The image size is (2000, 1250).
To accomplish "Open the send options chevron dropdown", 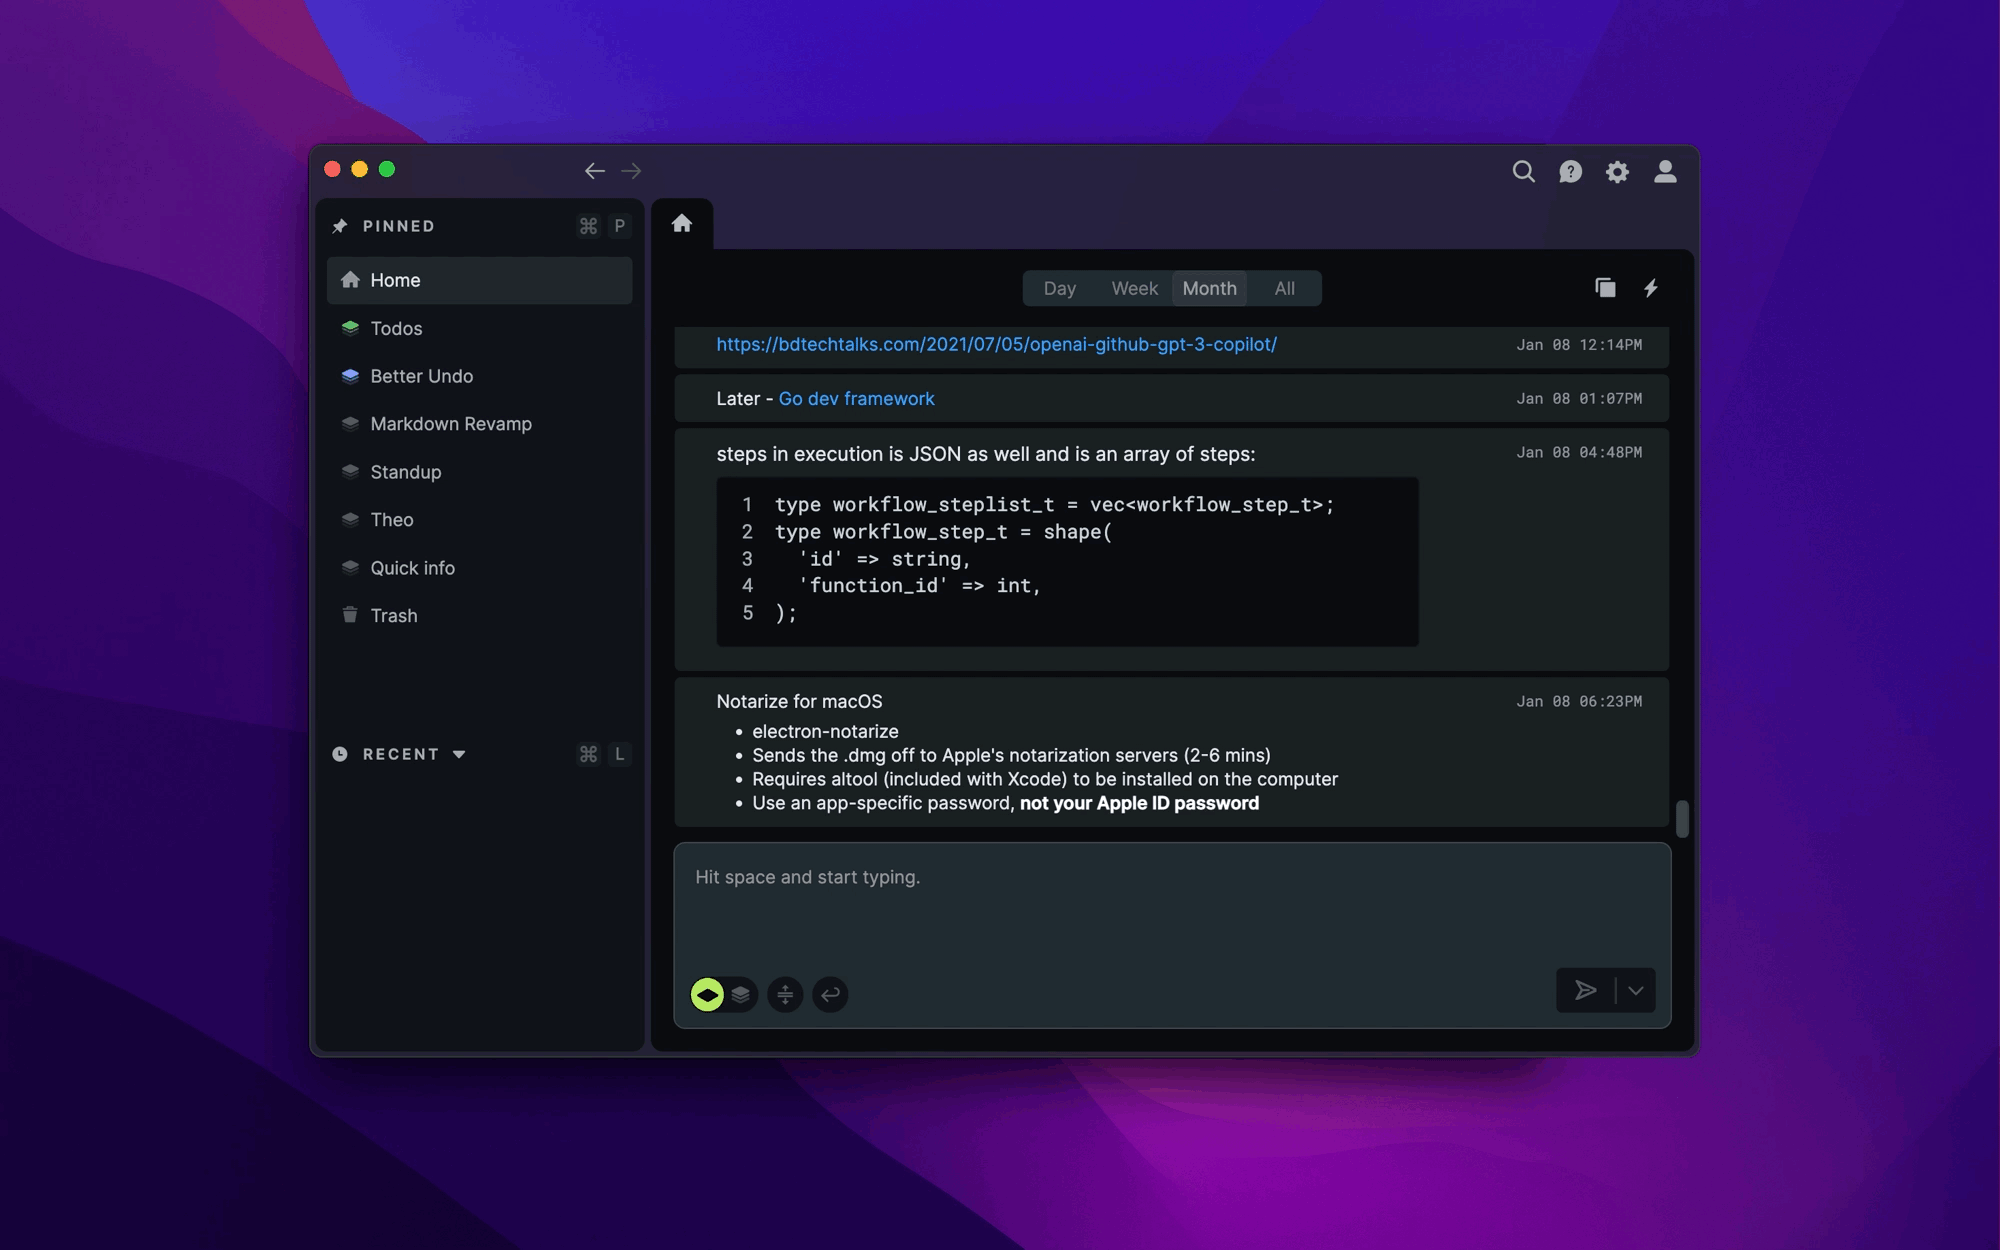I will (1636, 990).
